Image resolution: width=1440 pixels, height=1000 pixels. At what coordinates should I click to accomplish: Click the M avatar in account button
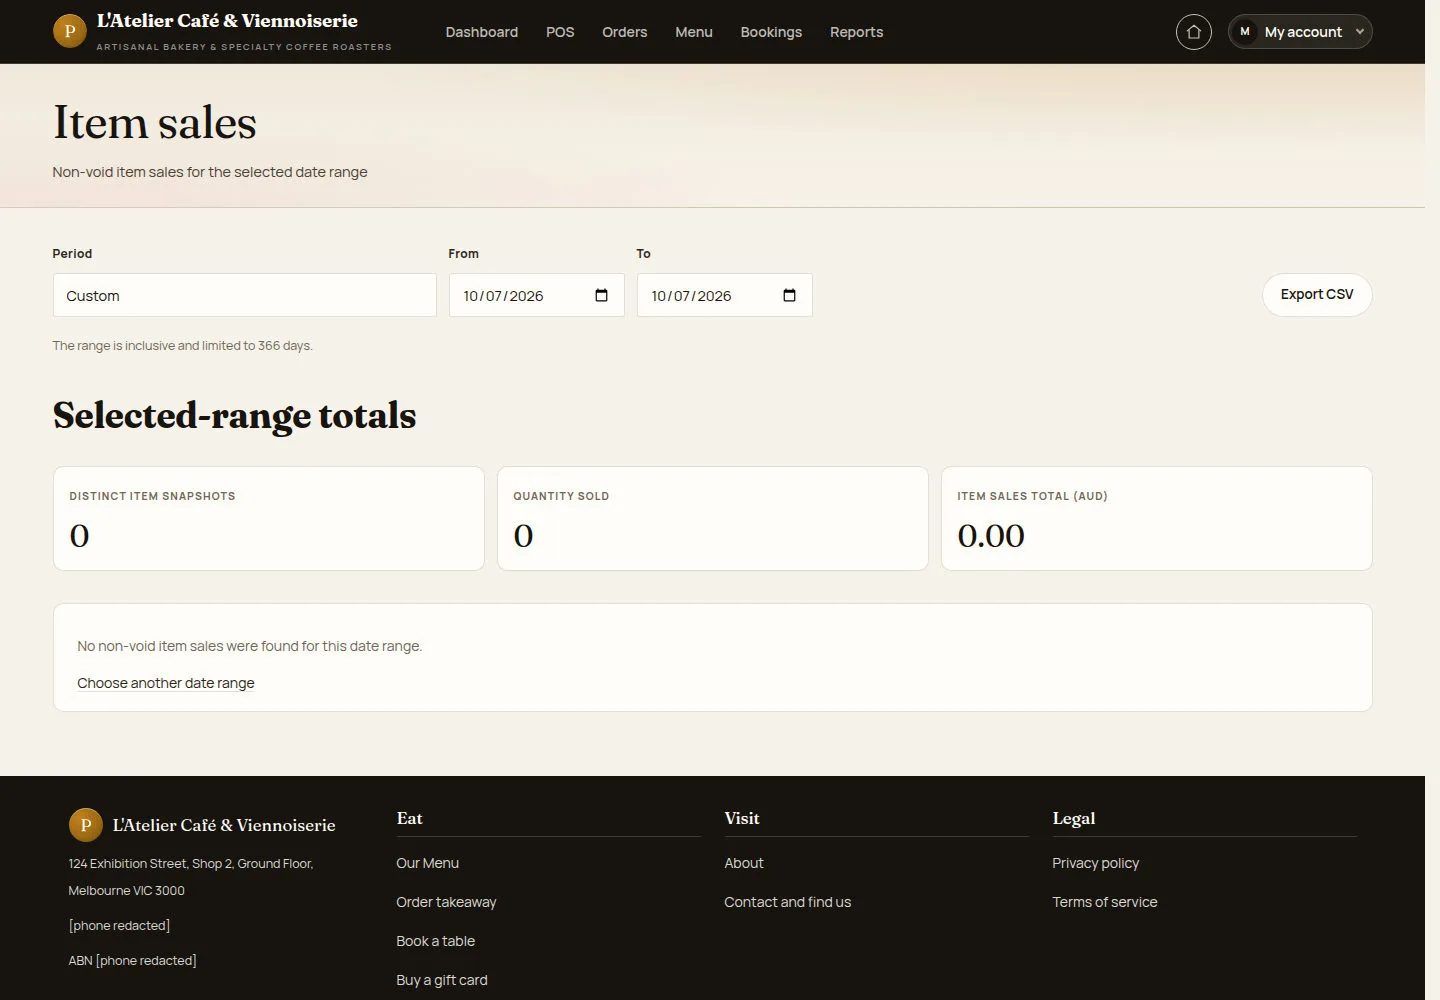point(1245,32)
